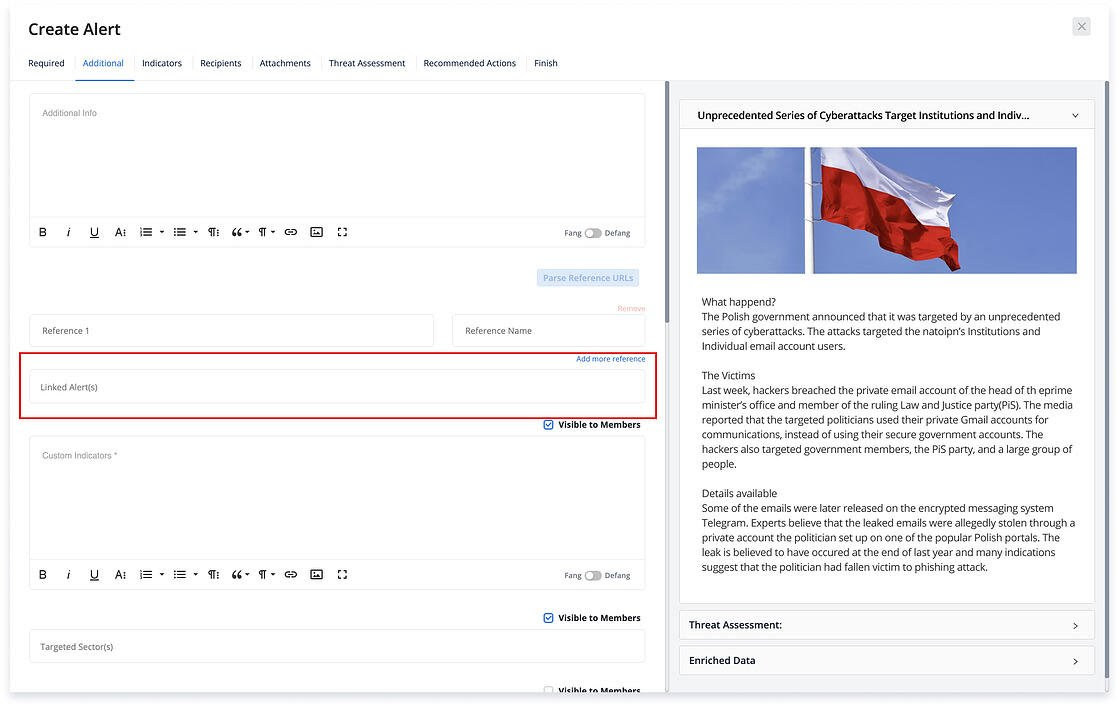
Task: Click Underline icon in Additional Info editor
Action: click(x=94, y=232)
